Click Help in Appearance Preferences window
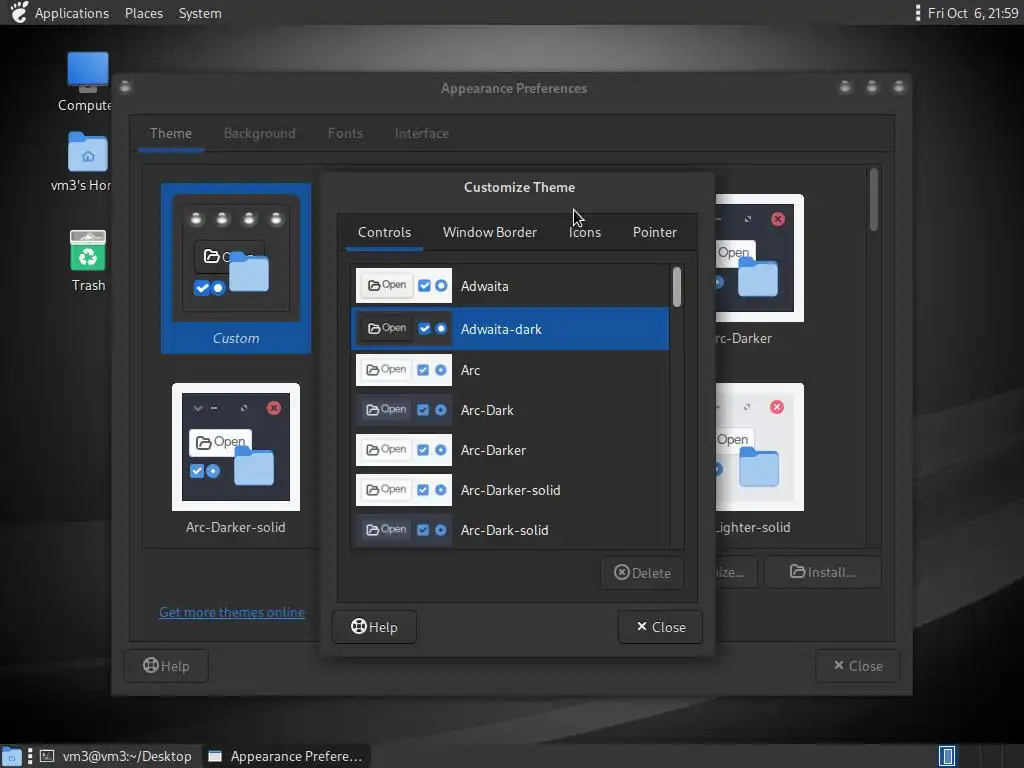Viewport: 1024px width, 768px height. click(x=167, y=666)
